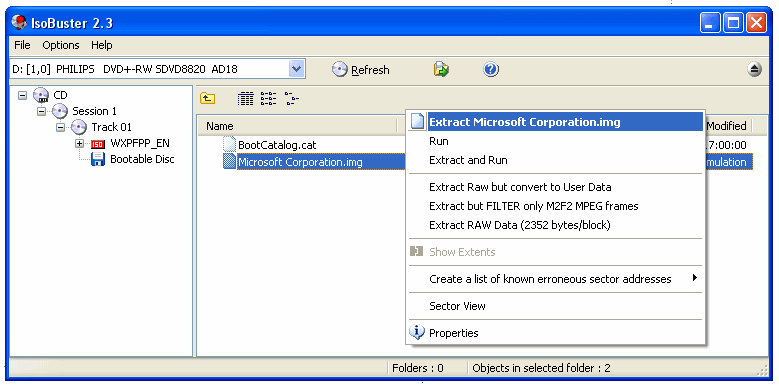The image size is (779, 387).
Task: Select the Session 1 icon in tree
Action: click(60, 111)
